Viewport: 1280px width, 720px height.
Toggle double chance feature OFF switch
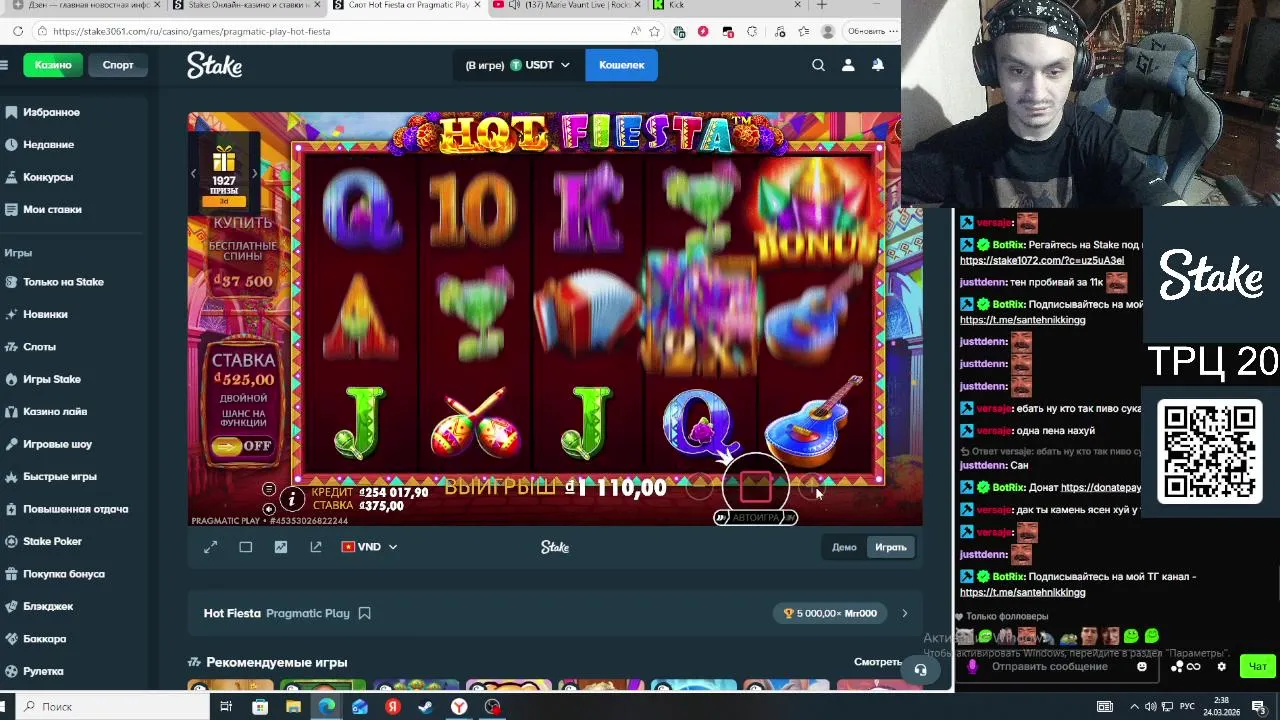(242, 446)
